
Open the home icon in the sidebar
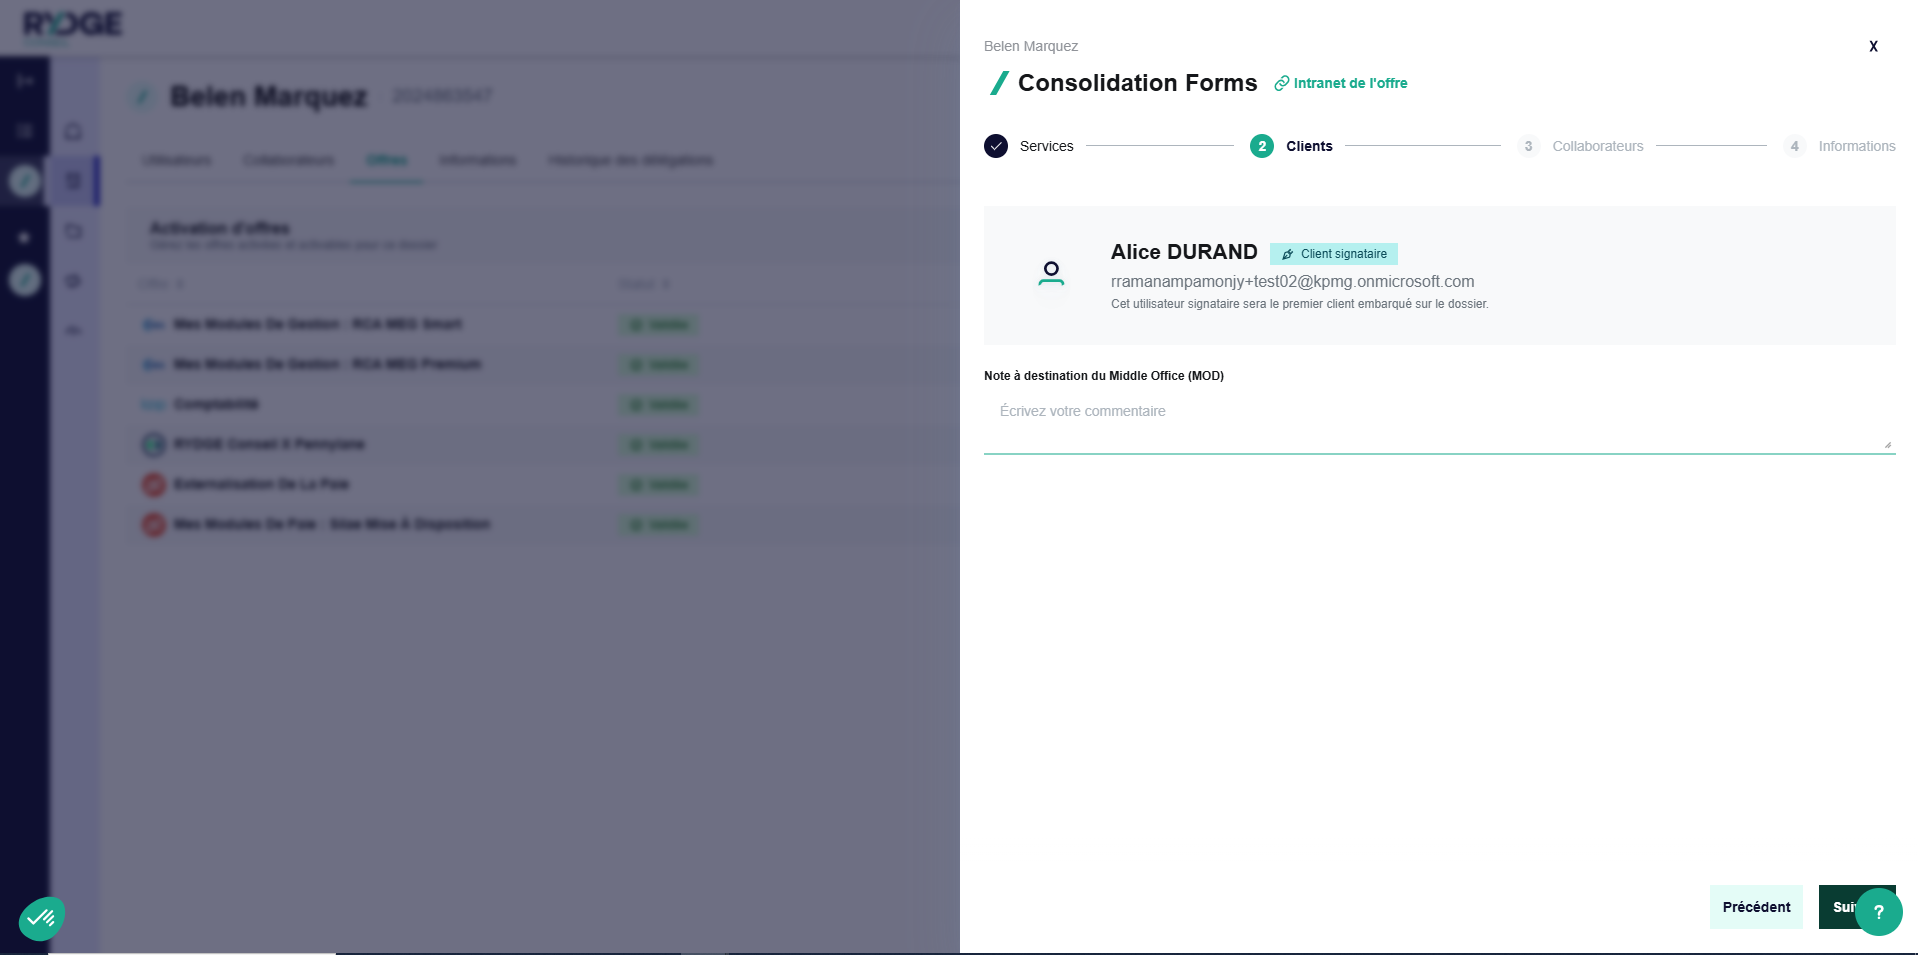tap(74, 132)
